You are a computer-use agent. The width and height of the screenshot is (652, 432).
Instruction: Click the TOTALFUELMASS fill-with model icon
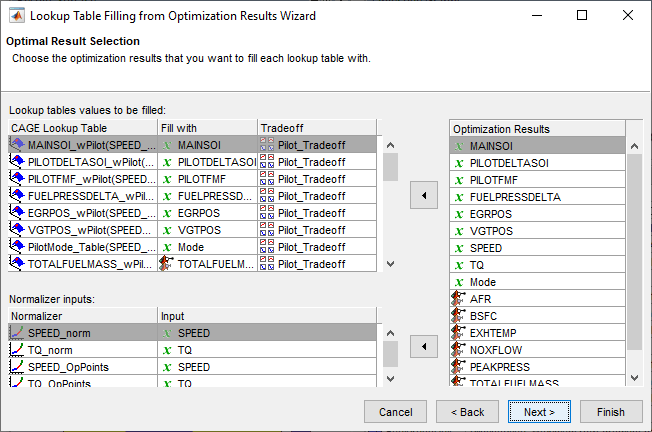click(x=167, y=263)
